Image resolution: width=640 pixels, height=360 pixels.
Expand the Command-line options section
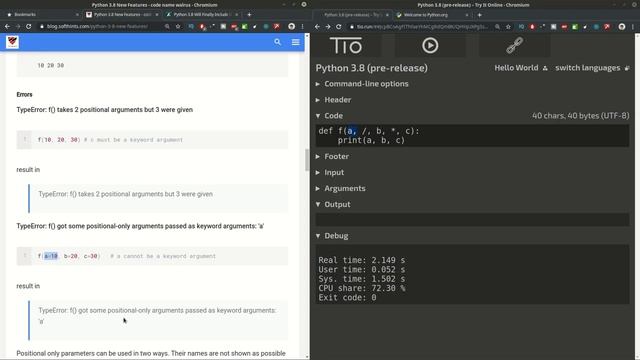[x=362, y=84]
